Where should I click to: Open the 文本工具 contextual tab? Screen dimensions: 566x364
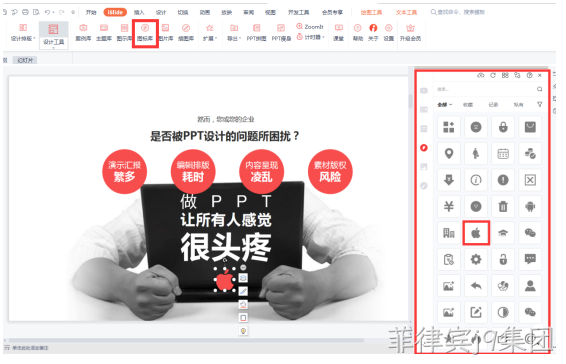pyautogui.click(x=406, y=12)
